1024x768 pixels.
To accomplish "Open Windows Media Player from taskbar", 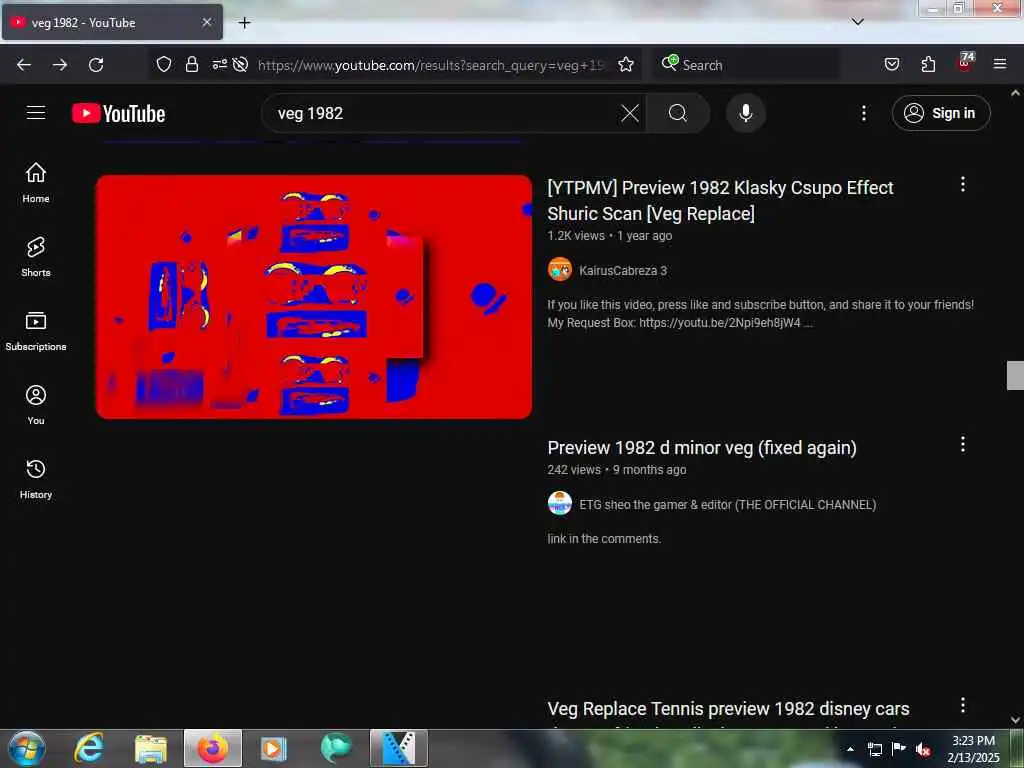I will (x=273, y=748).
